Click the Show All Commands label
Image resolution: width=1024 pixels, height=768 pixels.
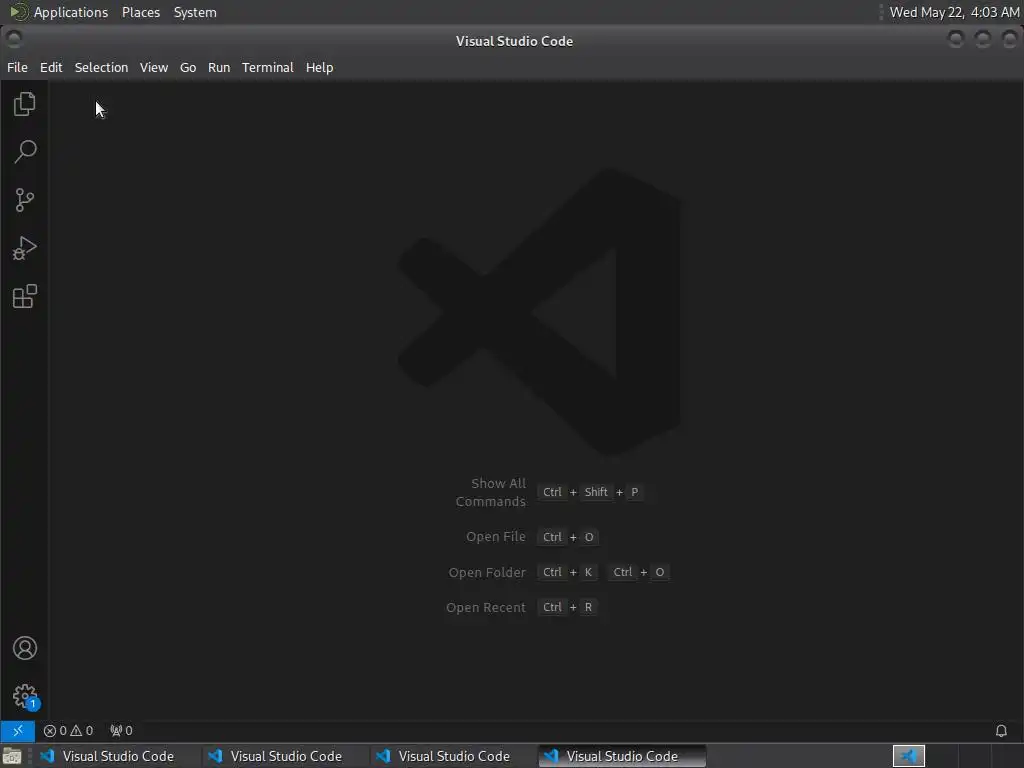coord(490,492)
